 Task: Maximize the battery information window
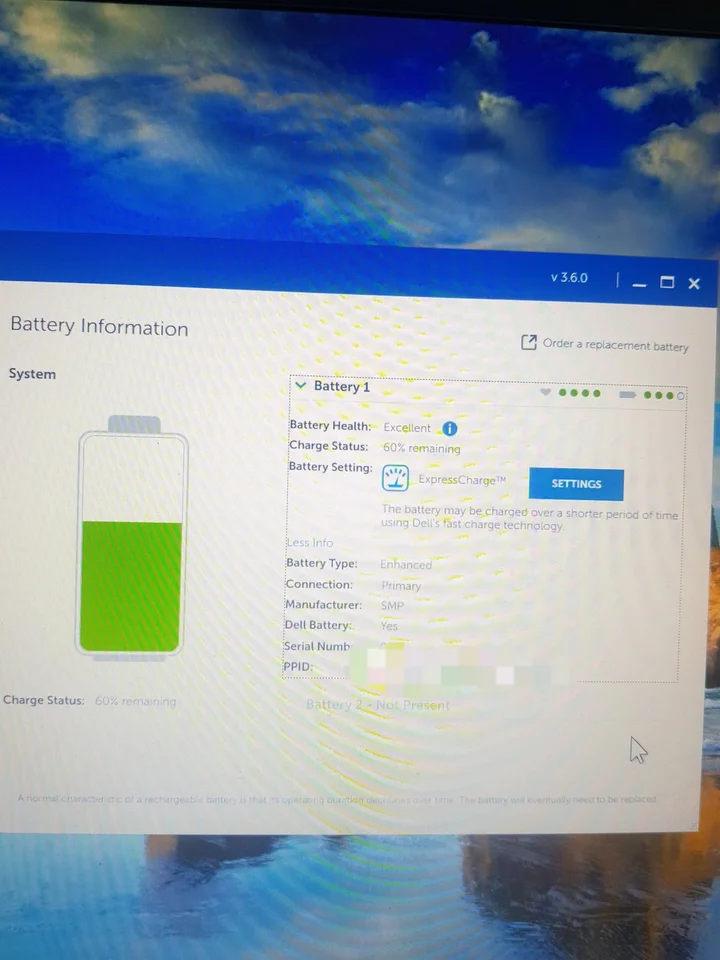(667, 283)
